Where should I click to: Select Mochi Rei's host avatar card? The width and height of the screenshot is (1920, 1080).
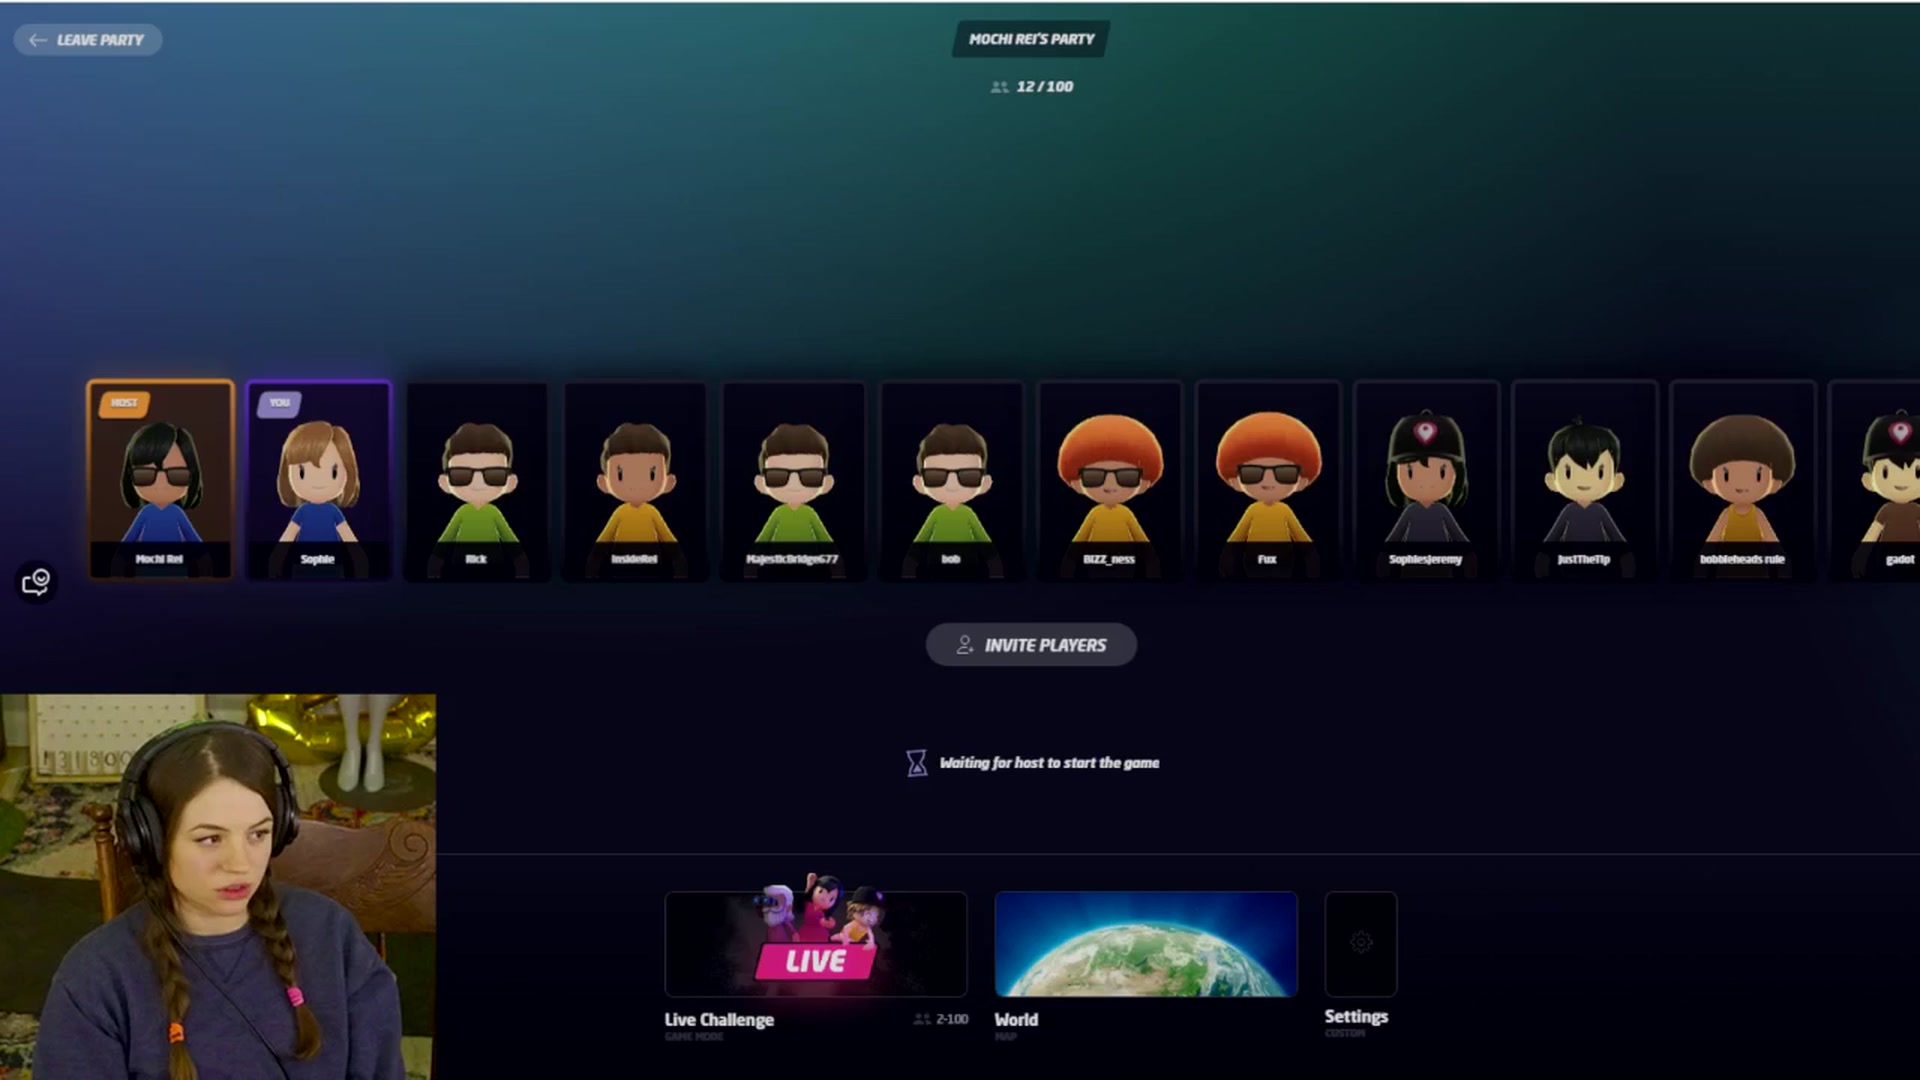point(160,480)
